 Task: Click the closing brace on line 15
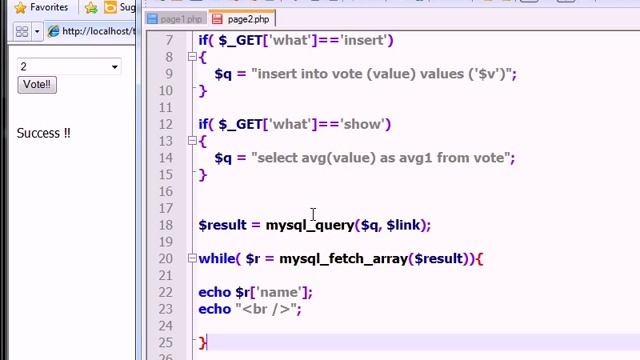(x=202, y=175)
